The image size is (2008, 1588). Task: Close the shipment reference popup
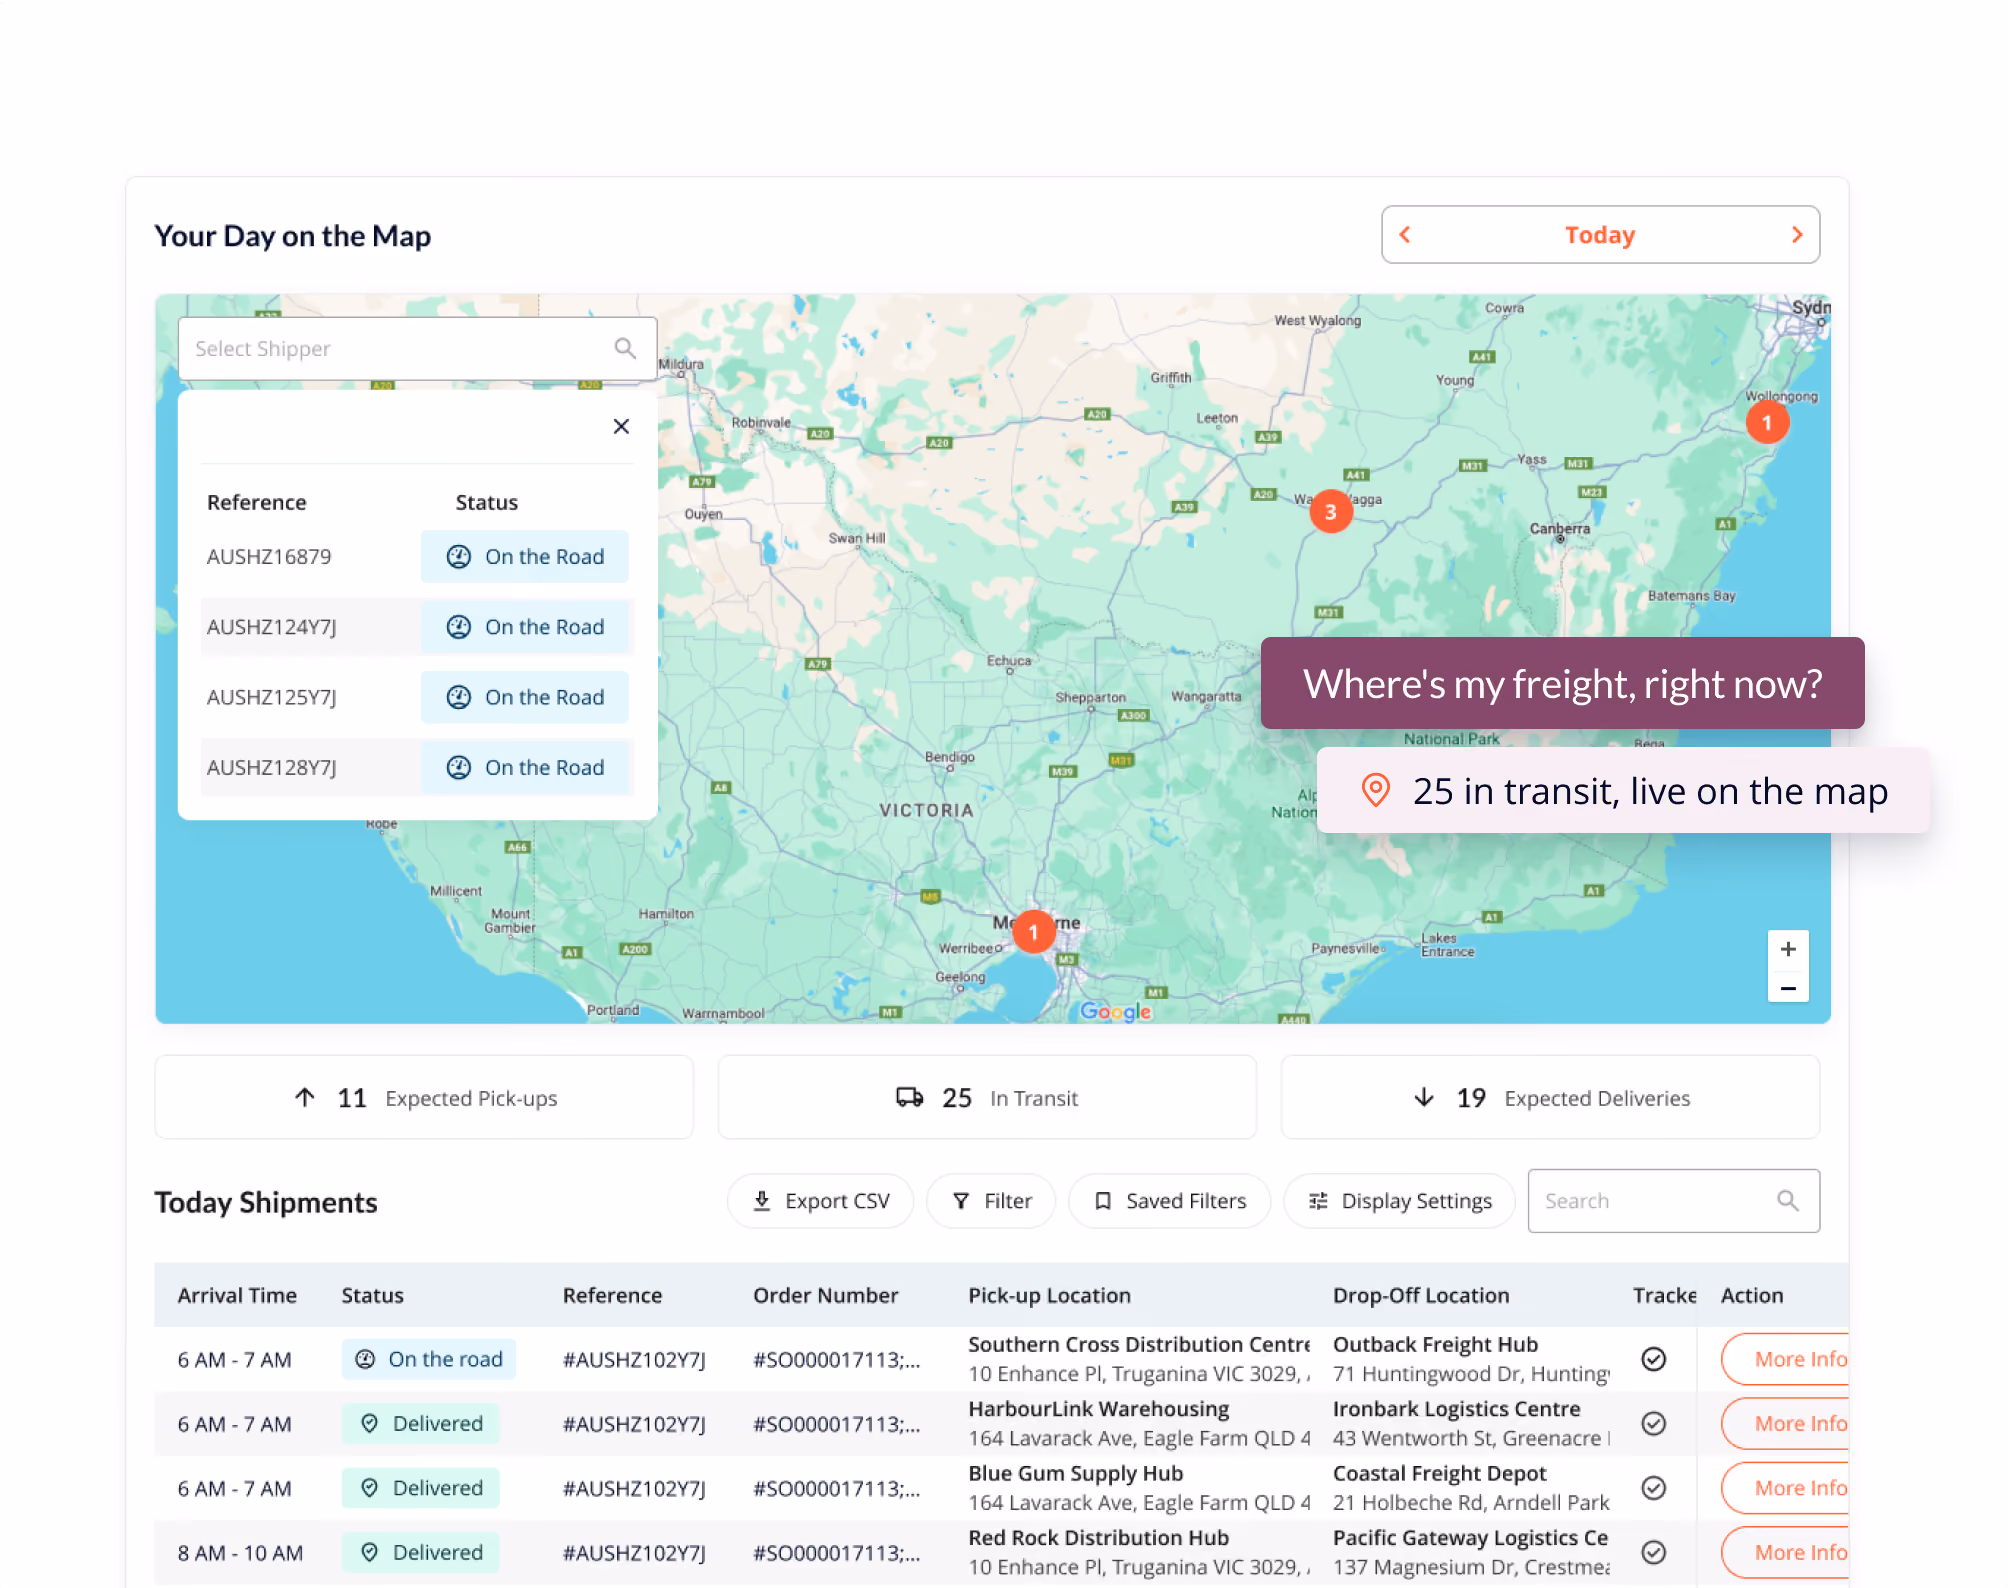pos(621,427)
